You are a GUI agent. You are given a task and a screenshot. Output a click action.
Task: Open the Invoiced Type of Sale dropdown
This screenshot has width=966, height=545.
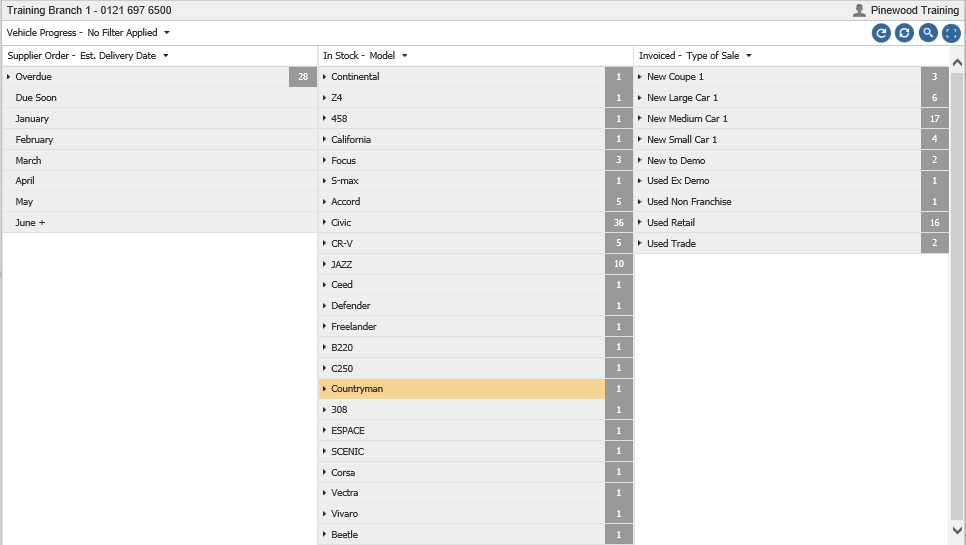749,55
